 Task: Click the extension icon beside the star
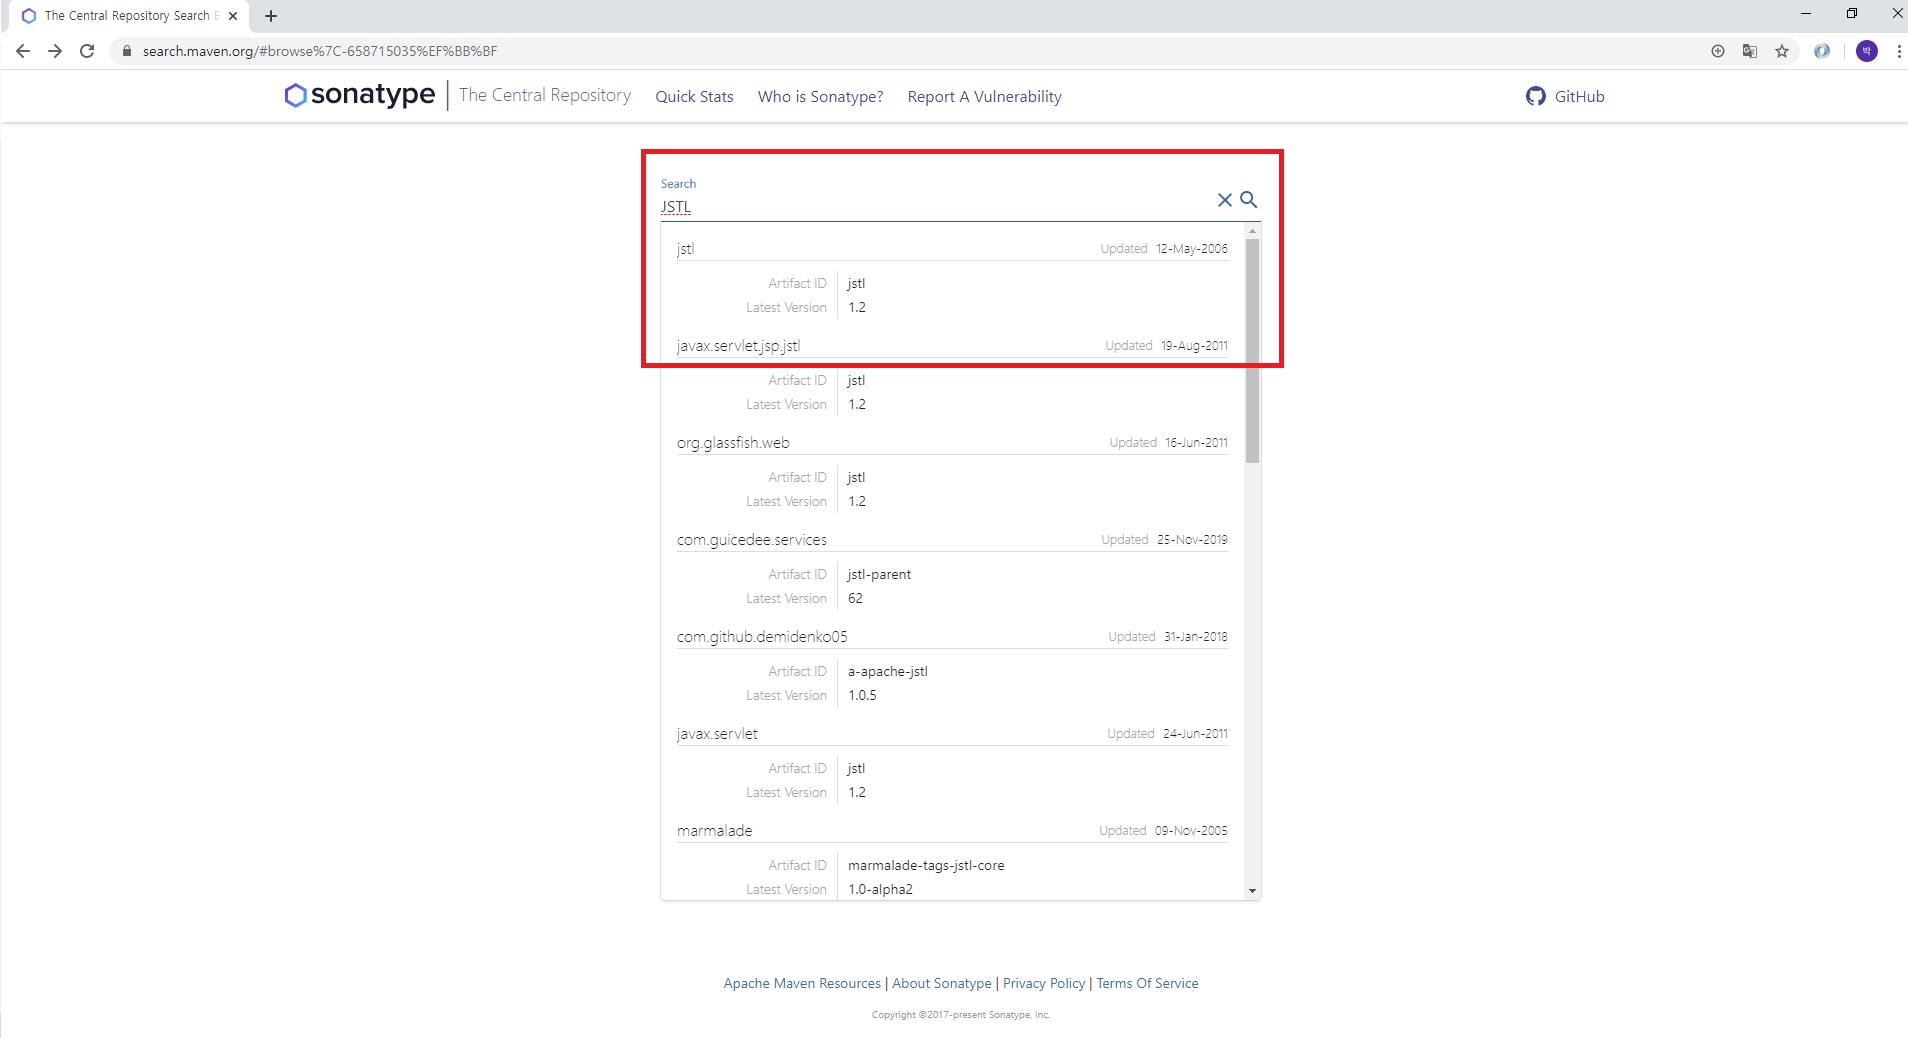1822,51
